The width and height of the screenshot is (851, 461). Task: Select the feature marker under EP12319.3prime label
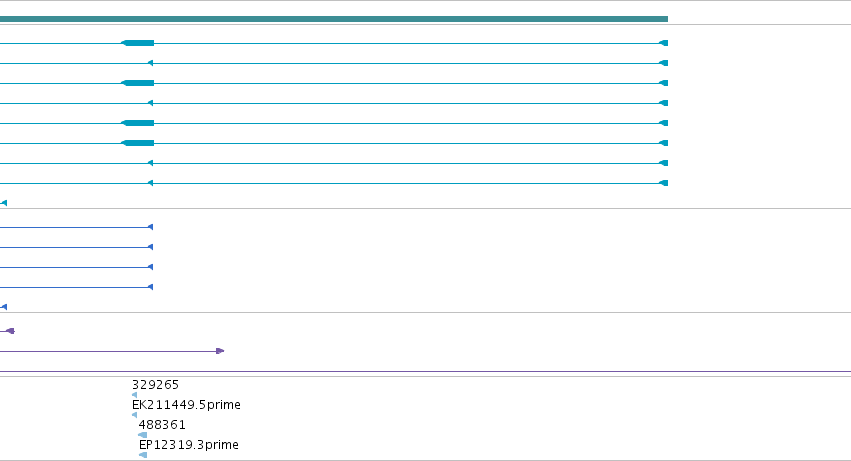tap(143, 455)
